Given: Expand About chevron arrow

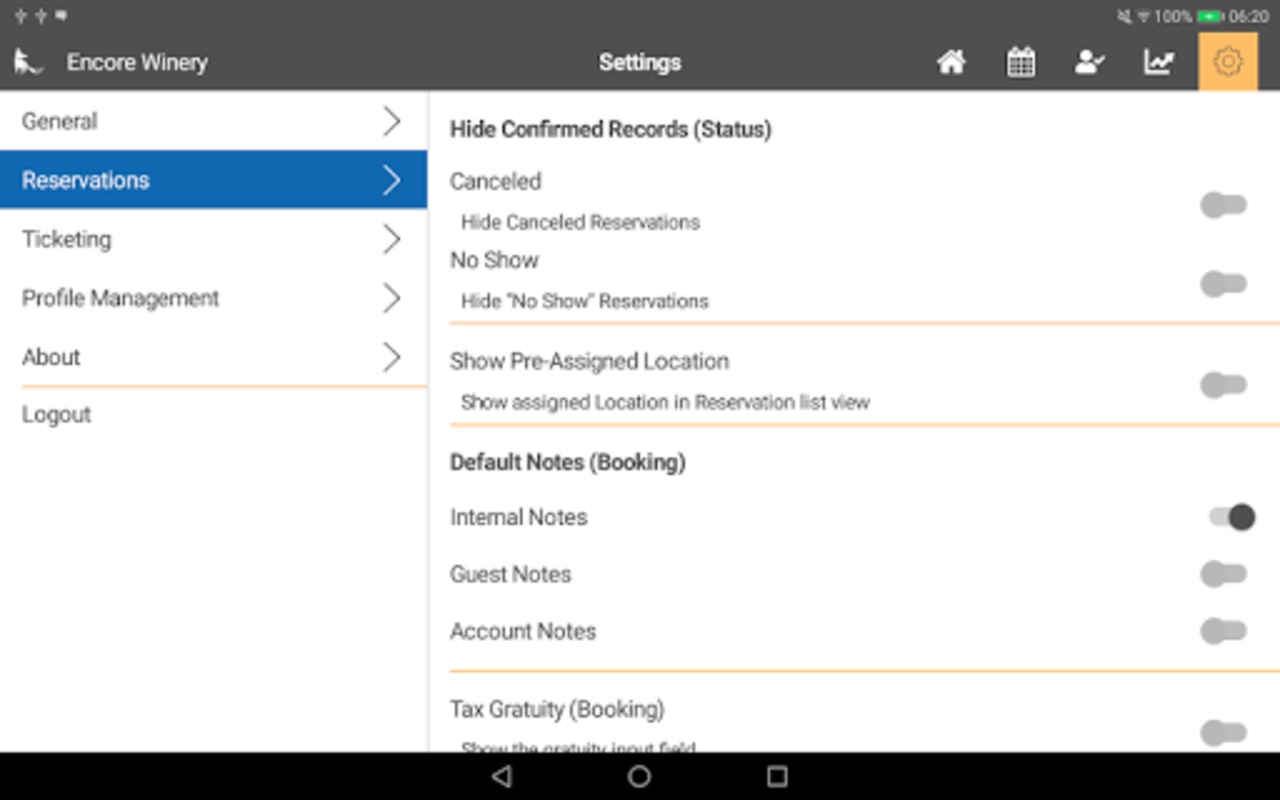Looking at the screenshot, I should (x=392, y=357).
